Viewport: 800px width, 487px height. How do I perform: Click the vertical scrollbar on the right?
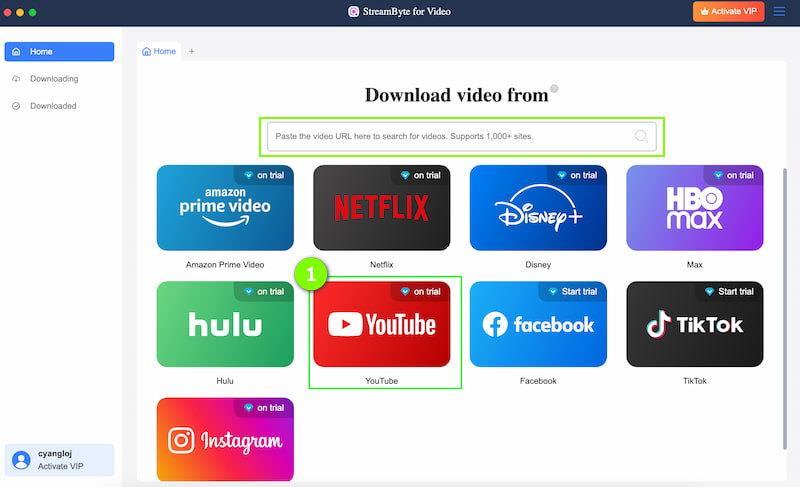pyautogui.click(x=784, y=309)
